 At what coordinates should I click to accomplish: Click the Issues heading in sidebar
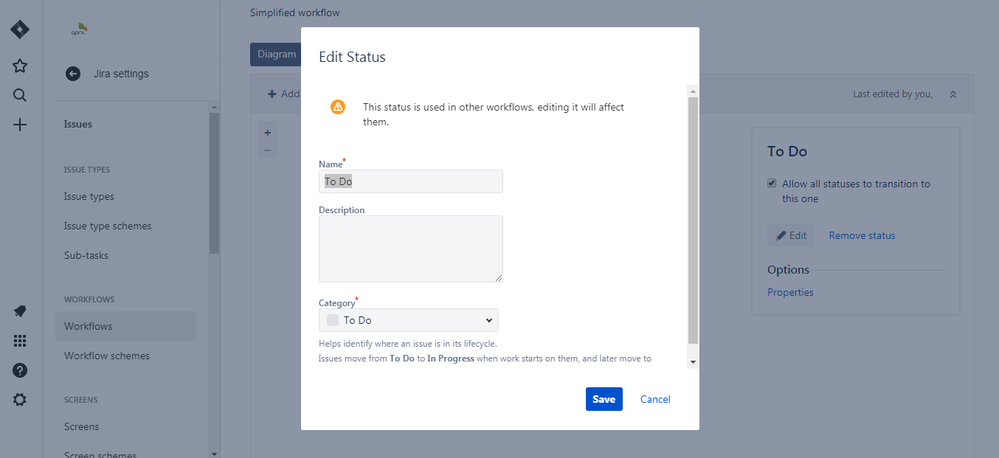78,124
